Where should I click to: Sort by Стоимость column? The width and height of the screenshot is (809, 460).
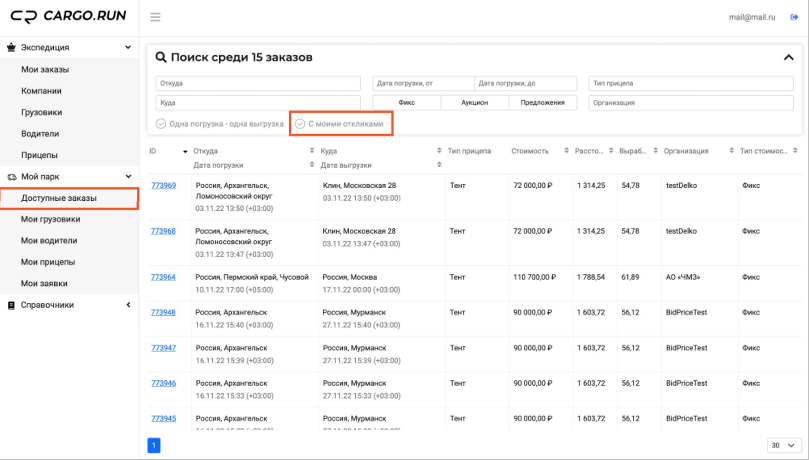pos(566,151)
